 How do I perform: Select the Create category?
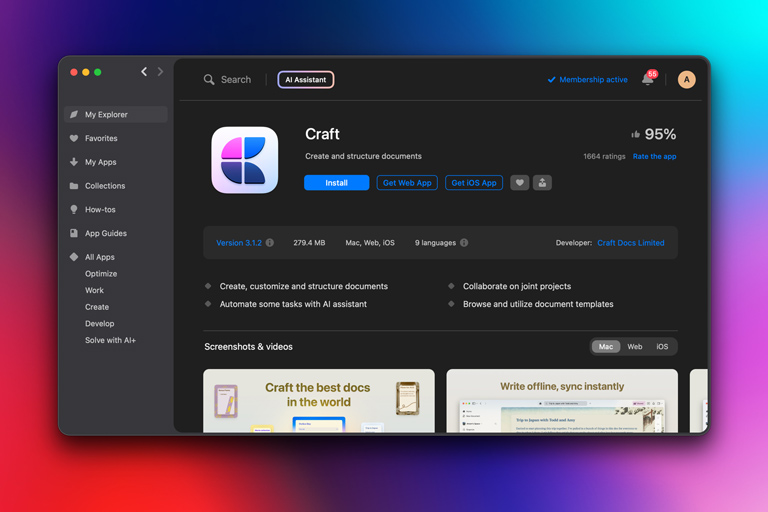tap(97, 307)
